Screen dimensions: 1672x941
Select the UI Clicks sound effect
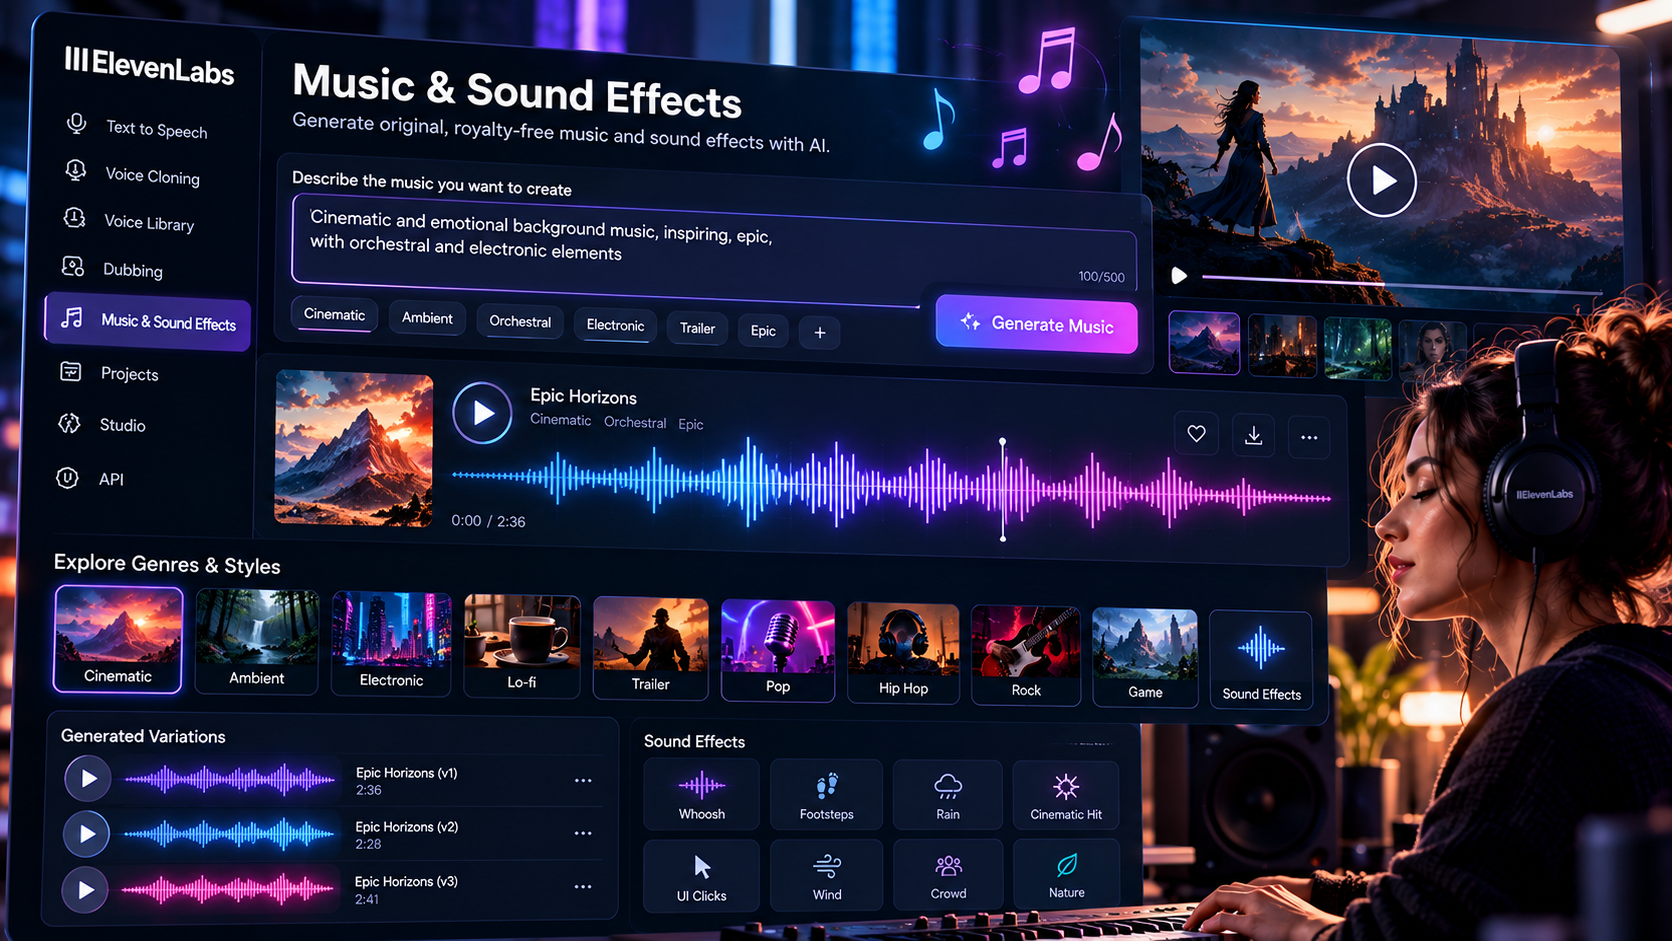701,875
